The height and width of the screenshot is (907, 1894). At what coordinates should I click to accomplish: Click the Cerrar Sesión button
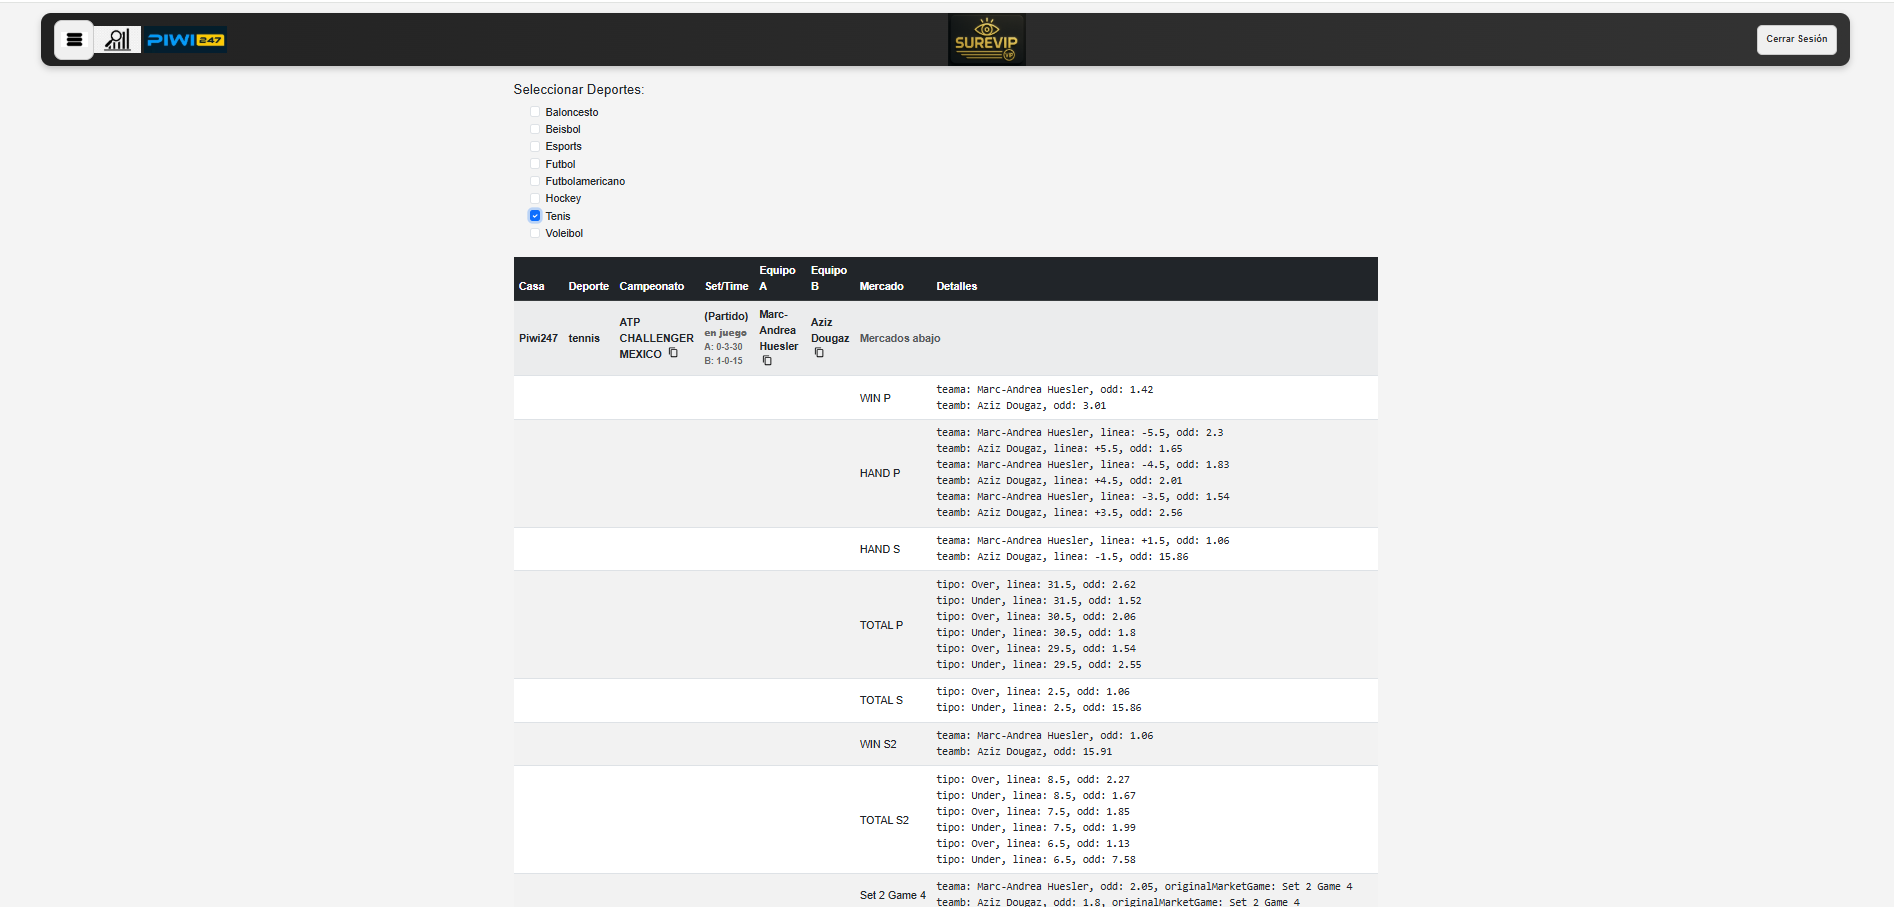coord(1797,39)
